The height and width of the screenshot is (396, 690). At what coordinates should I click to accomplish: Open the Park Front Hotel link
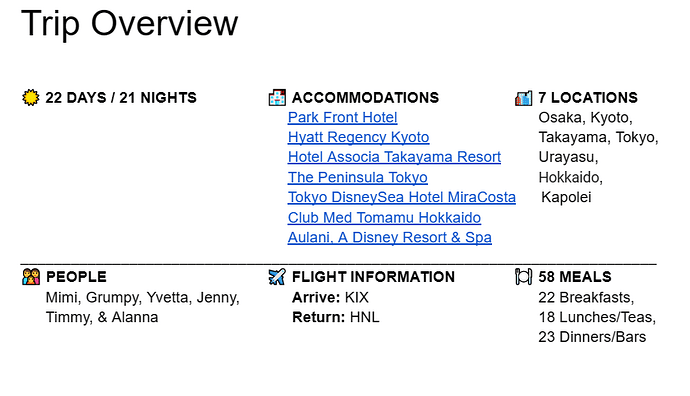click(342, 117)
